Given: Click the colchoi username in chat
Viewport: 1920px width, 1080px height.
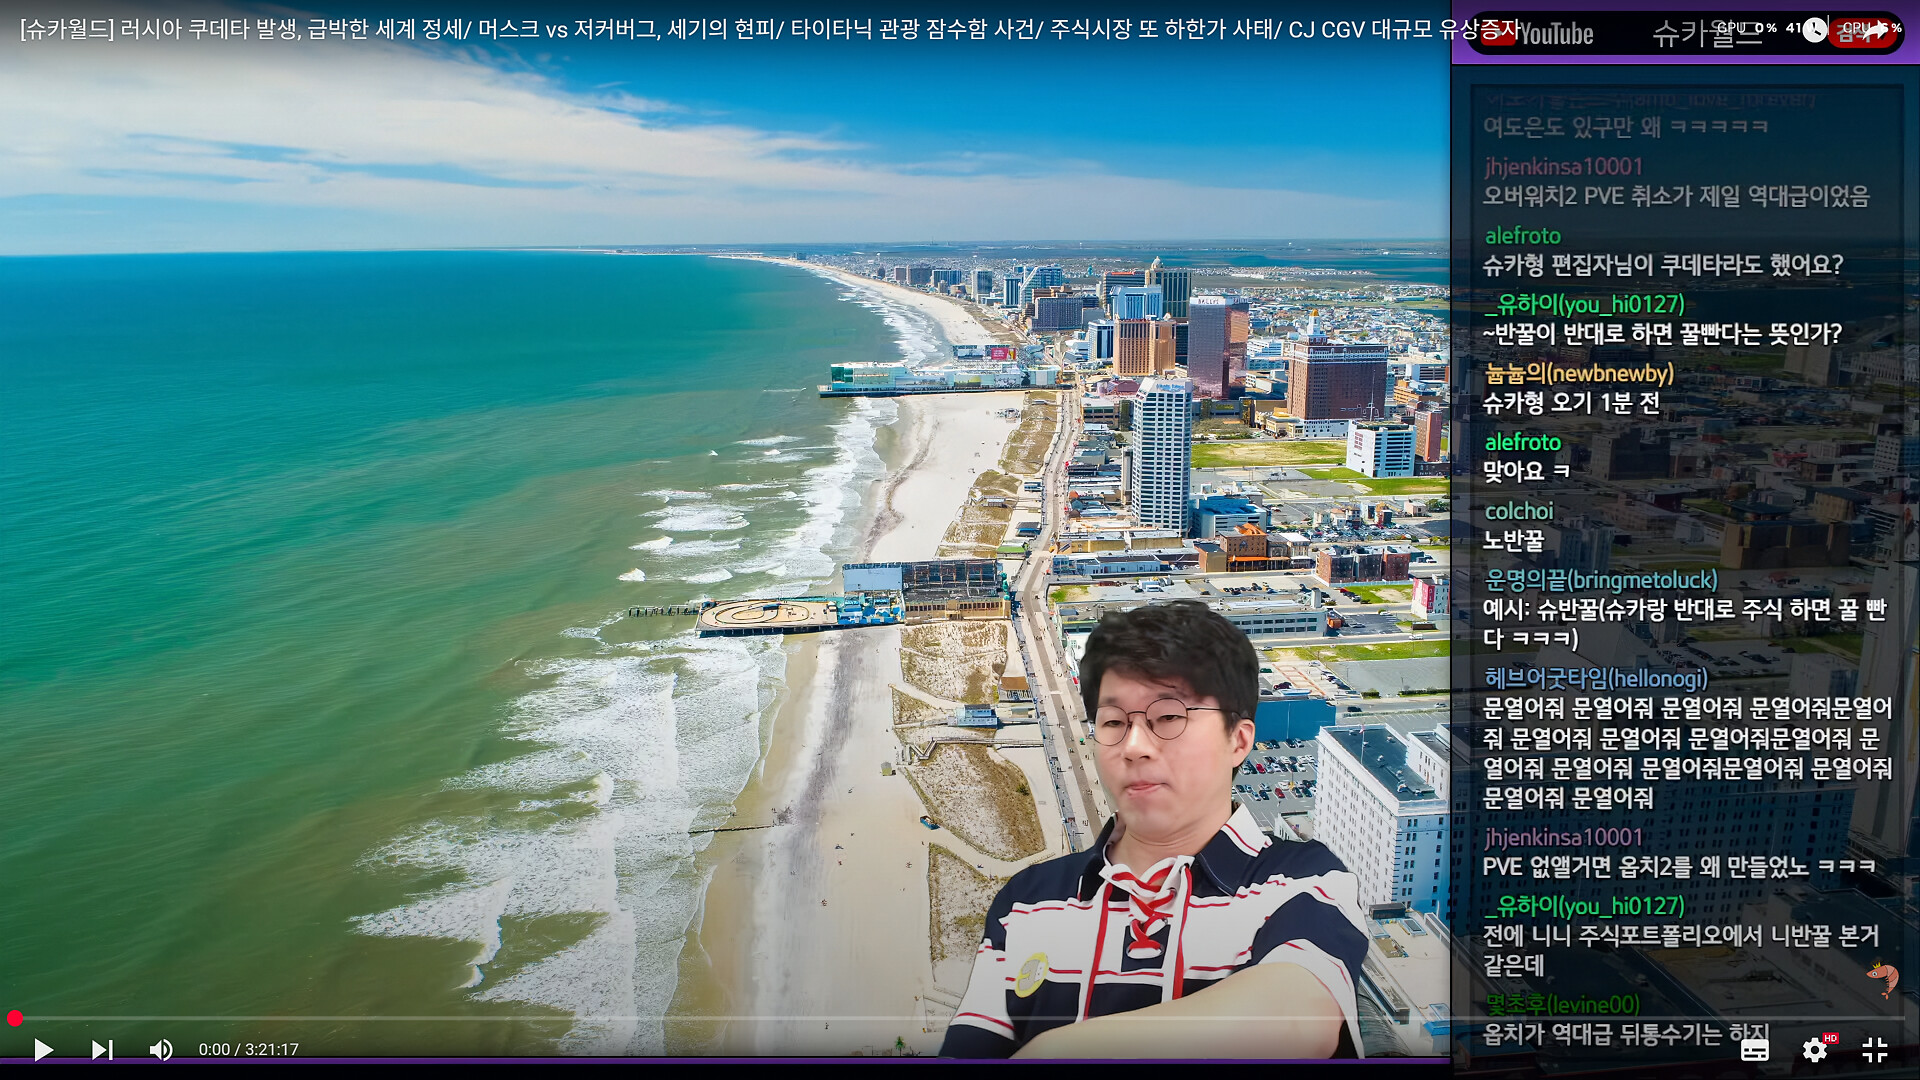Looking at the screenshot, I should [x=1518, y=511].
